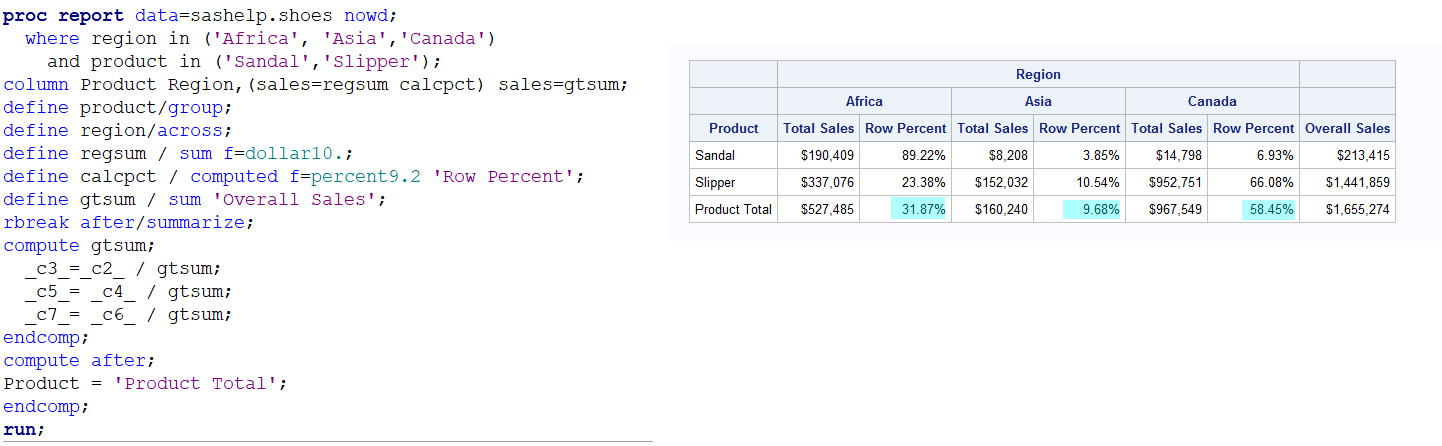The image size is (1442, 446).
Task: Select the Slipper row label
Action: [x=715, y=183]
